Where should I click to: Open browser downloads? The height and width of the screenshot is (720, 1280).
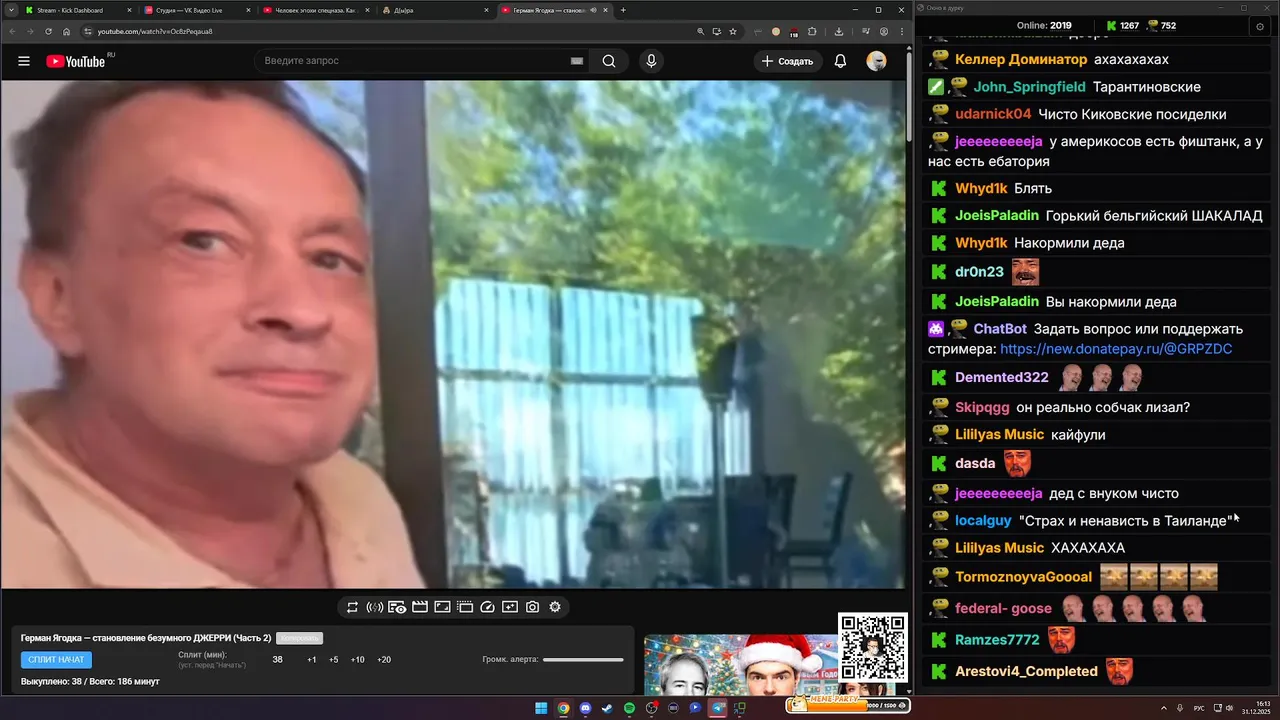coord(838,31)
